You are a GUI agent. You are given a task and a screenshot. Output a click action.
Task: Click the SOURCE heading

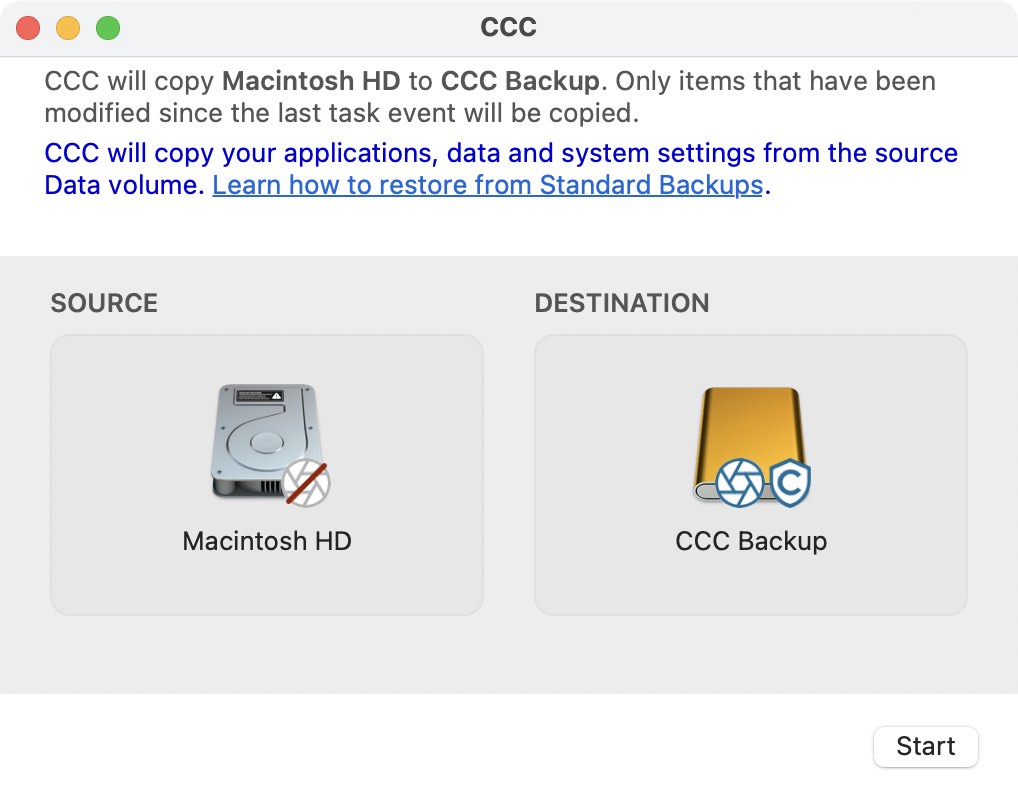click(x=105, y=303)
